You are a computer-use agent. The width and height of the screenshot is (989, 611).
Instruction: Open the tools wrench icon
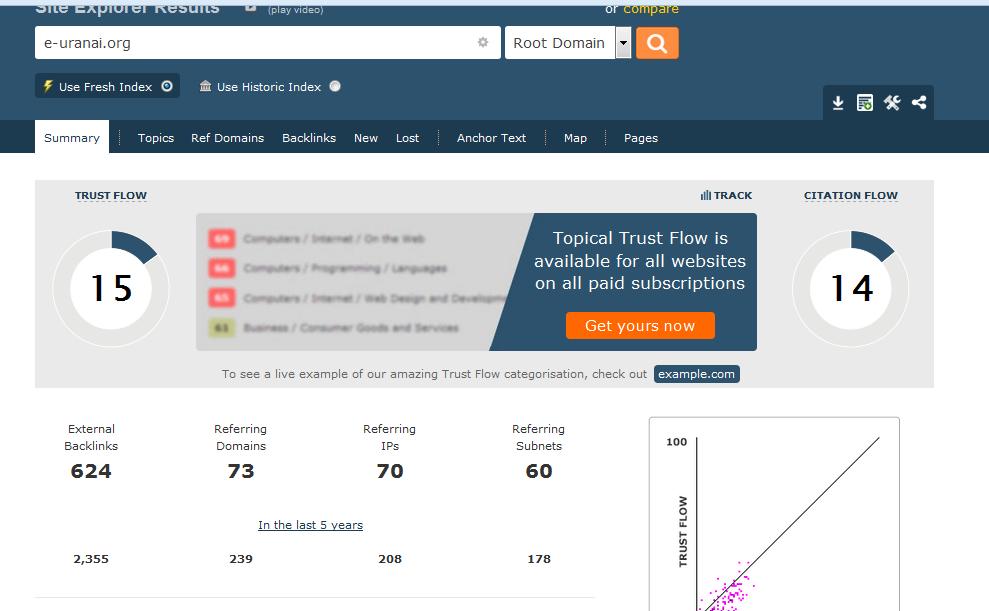pyautogui.click(x=892, y=102)
